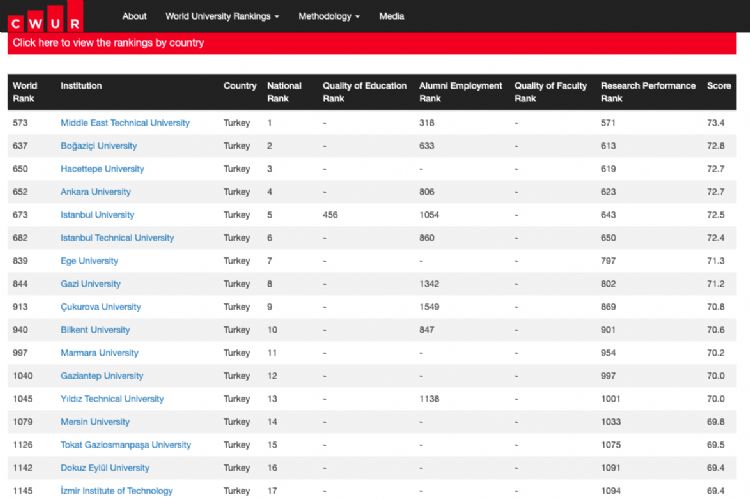Open Dokuz Eylül University link
Screen dimensions: 750x499
(105, 467)
